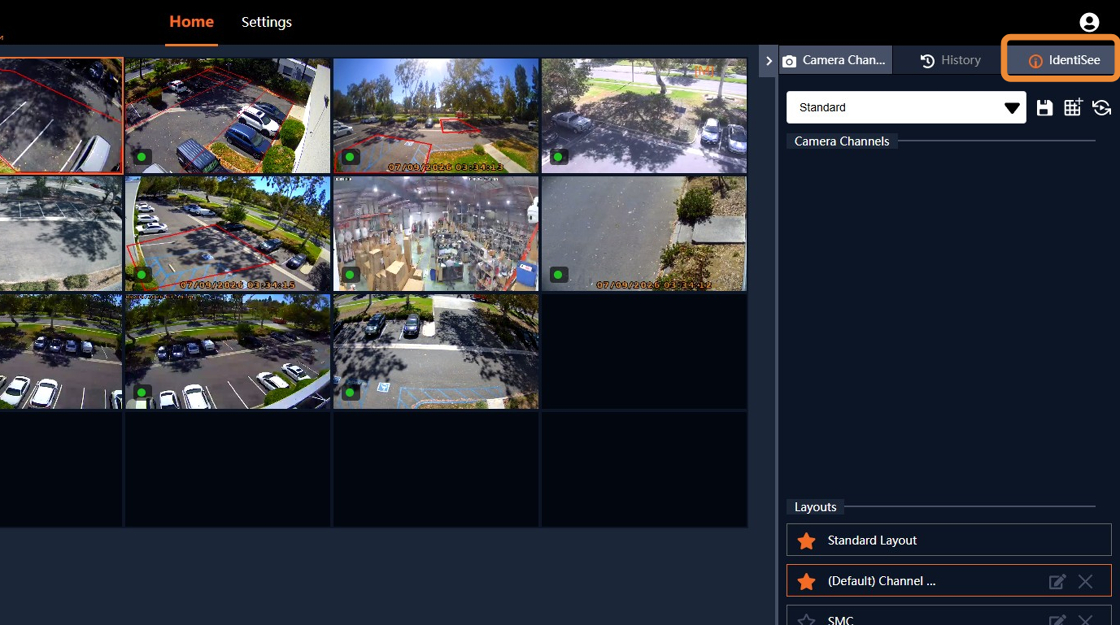The height and width of the screenshot is (625, 1120).
Task: Click green status indicator on warehouse feed
Action: [x=350, y=275]
